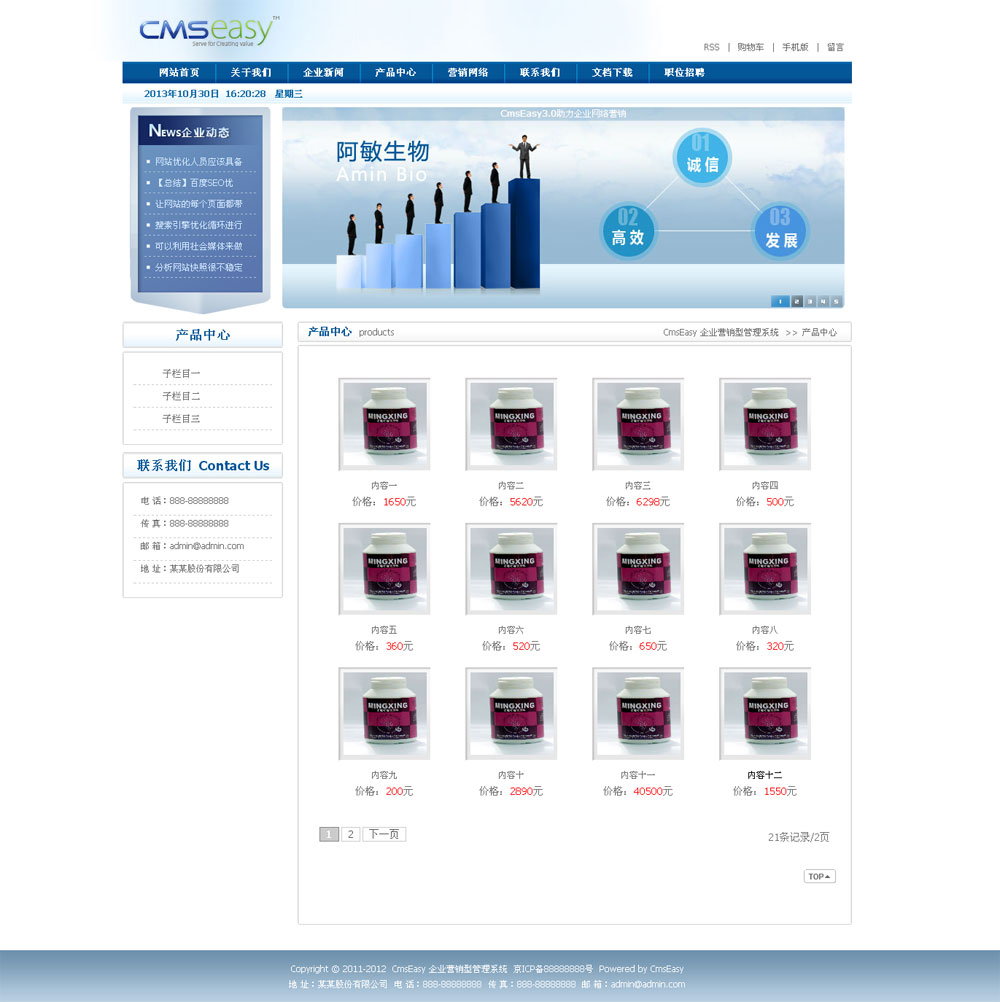
Task: Select 子栏目一 in product sidebar
Action: pyautogui.click(x=181, y=373)
